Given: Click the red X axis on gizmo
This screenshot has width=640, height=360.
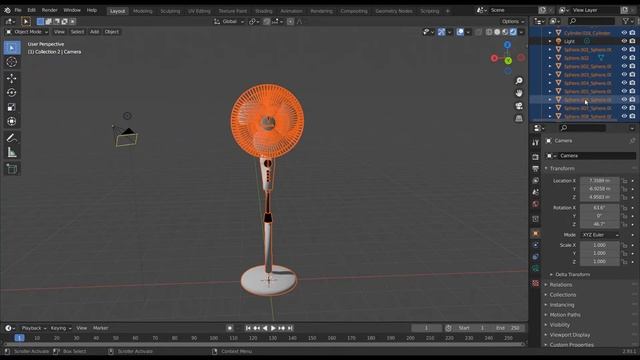Looking at the screenshot, I should 494,58.
